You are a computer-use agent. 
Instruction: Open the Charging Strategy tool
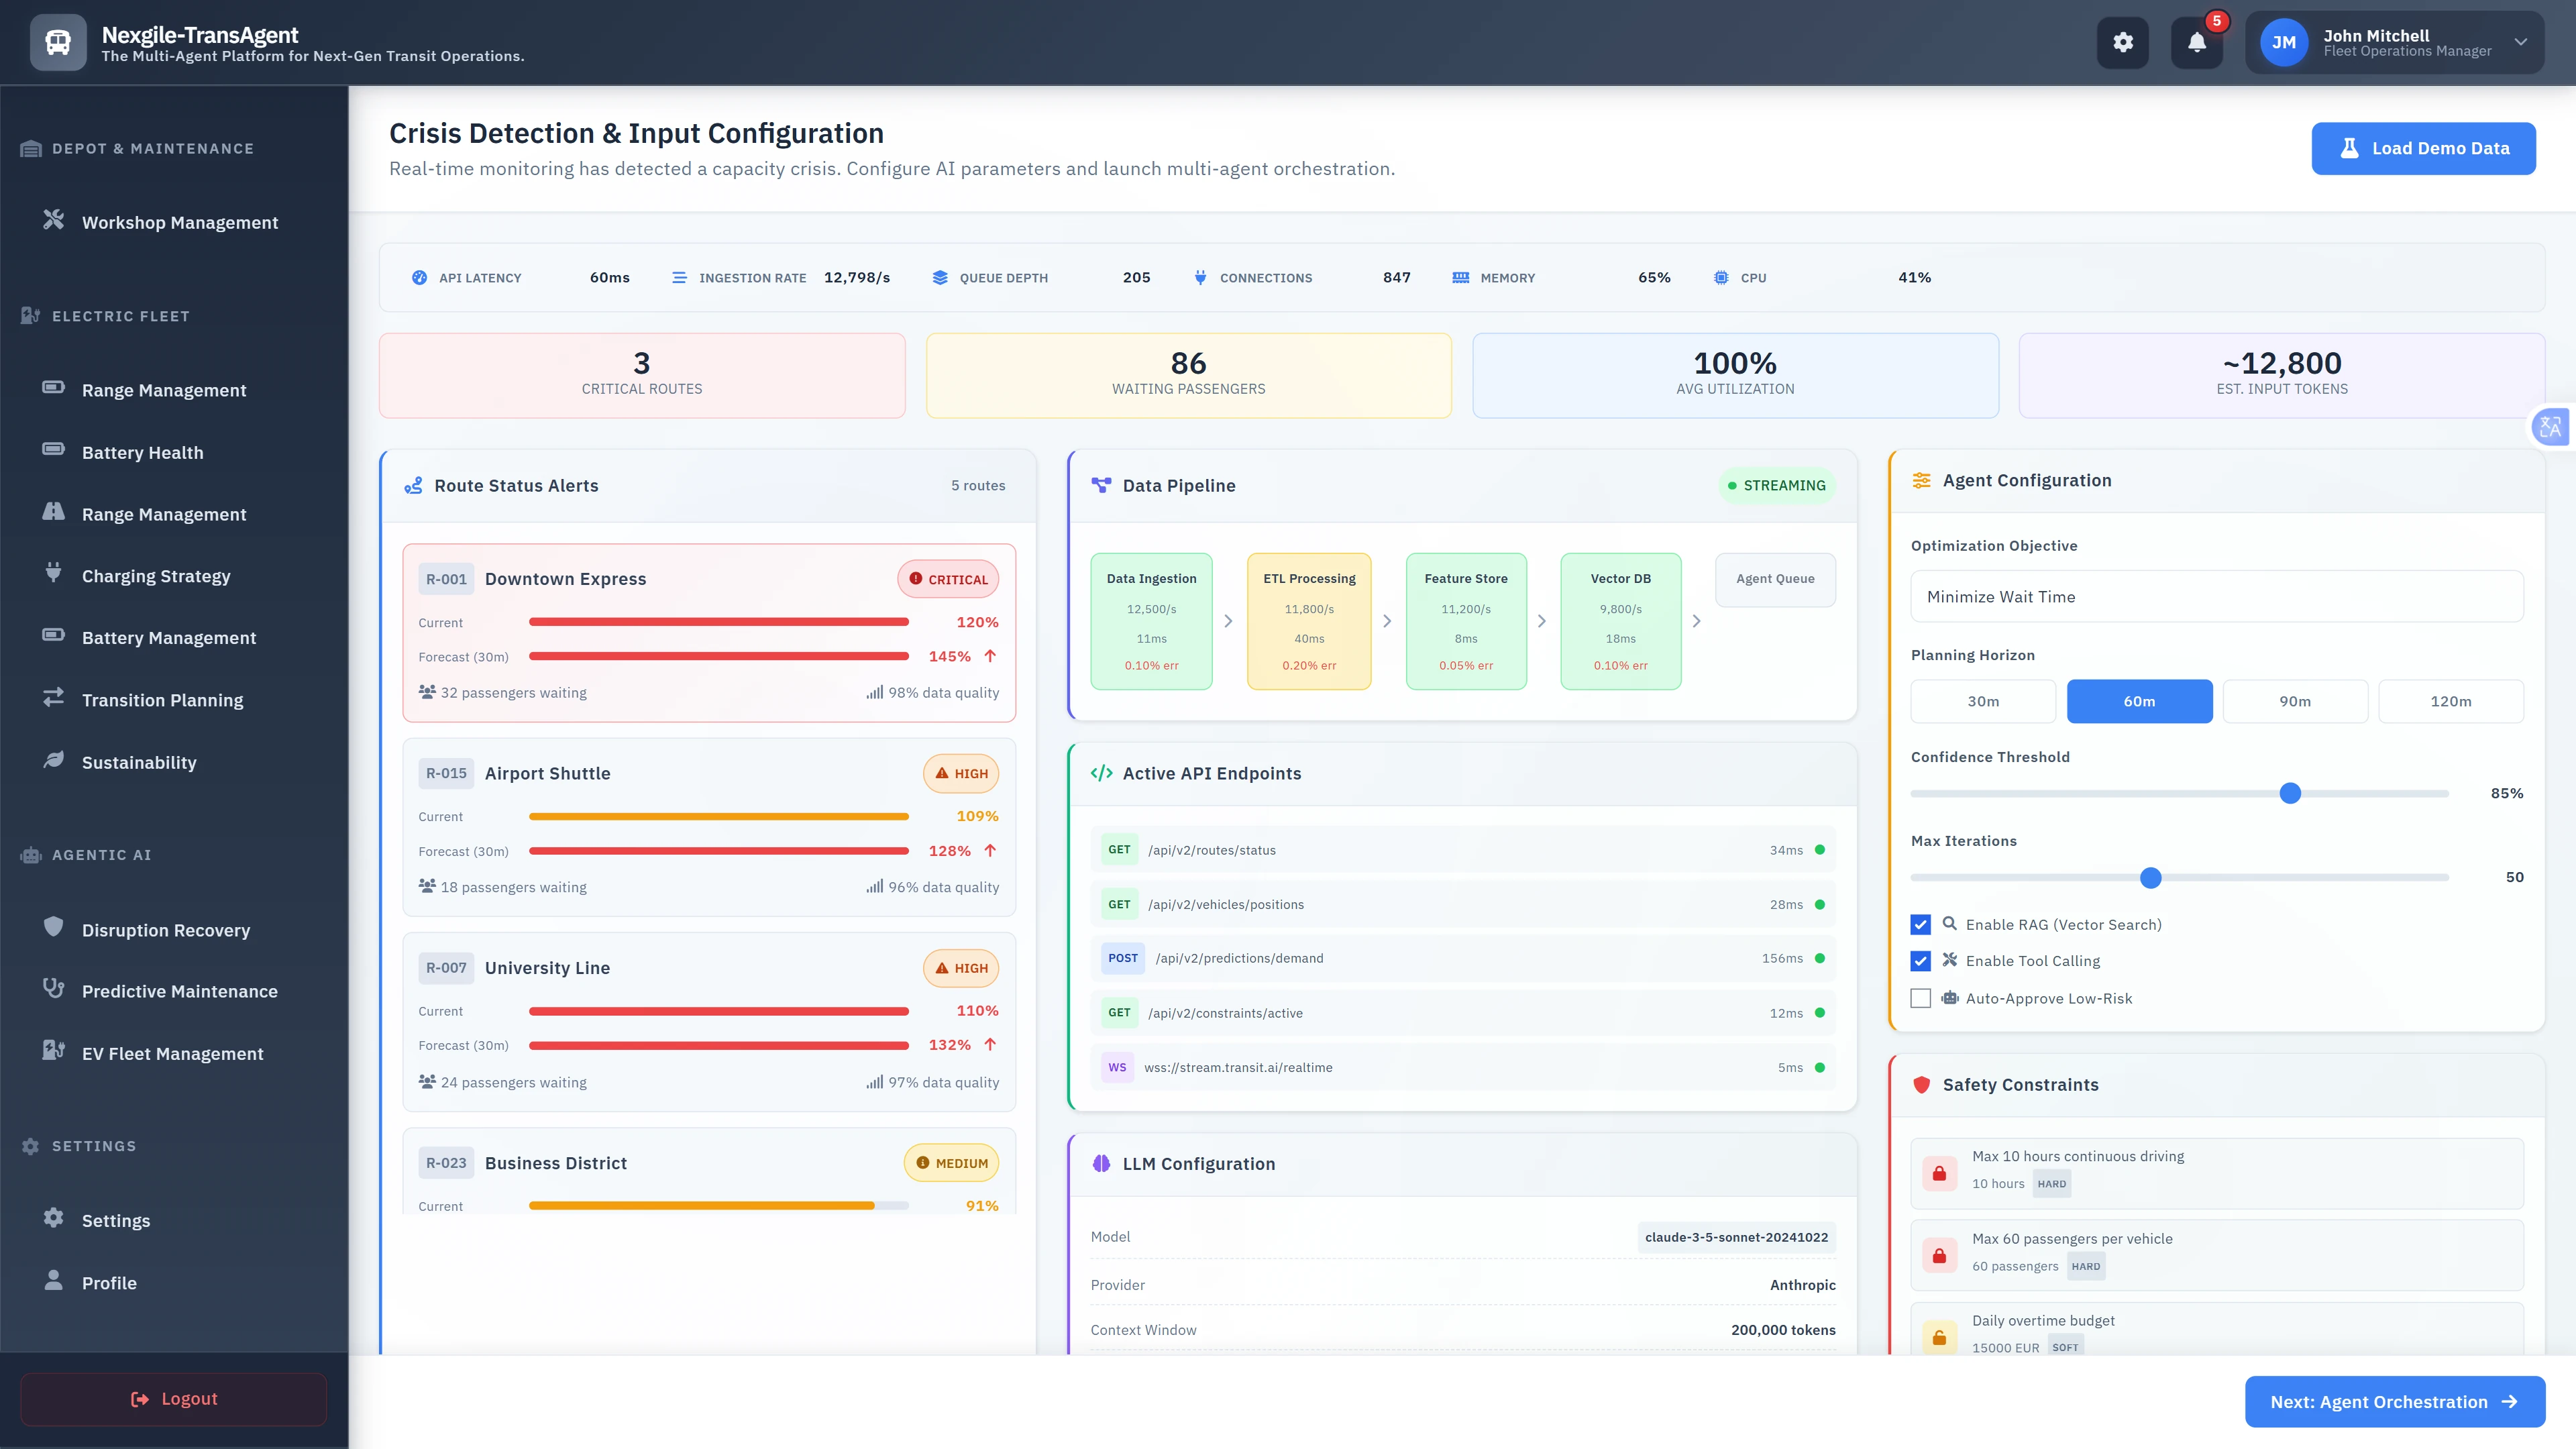pos(155,575)
